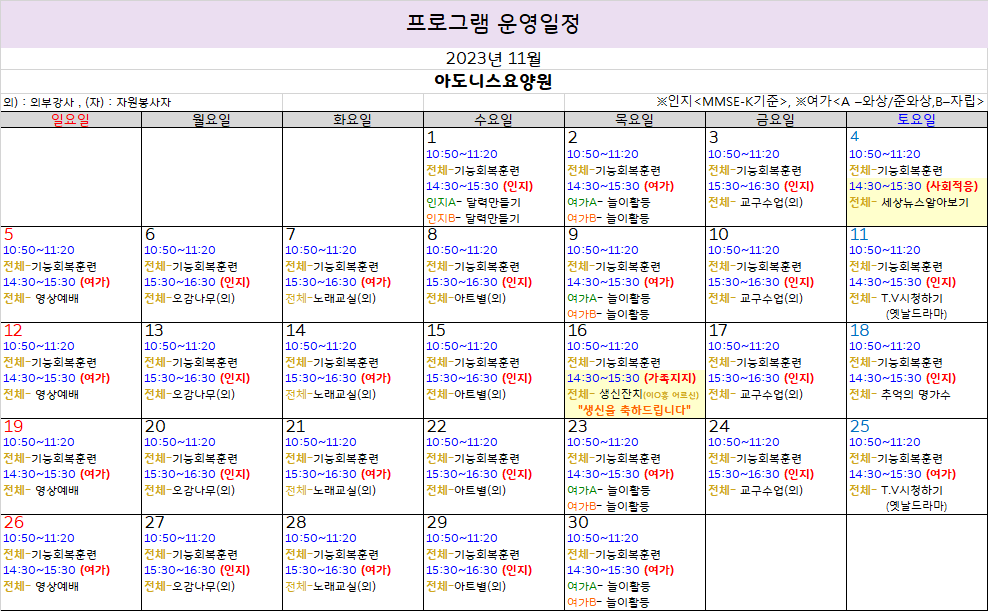
Task: Click the note starting with "※인지<MMSE-K기준>"
Action: tap(820, 101)
